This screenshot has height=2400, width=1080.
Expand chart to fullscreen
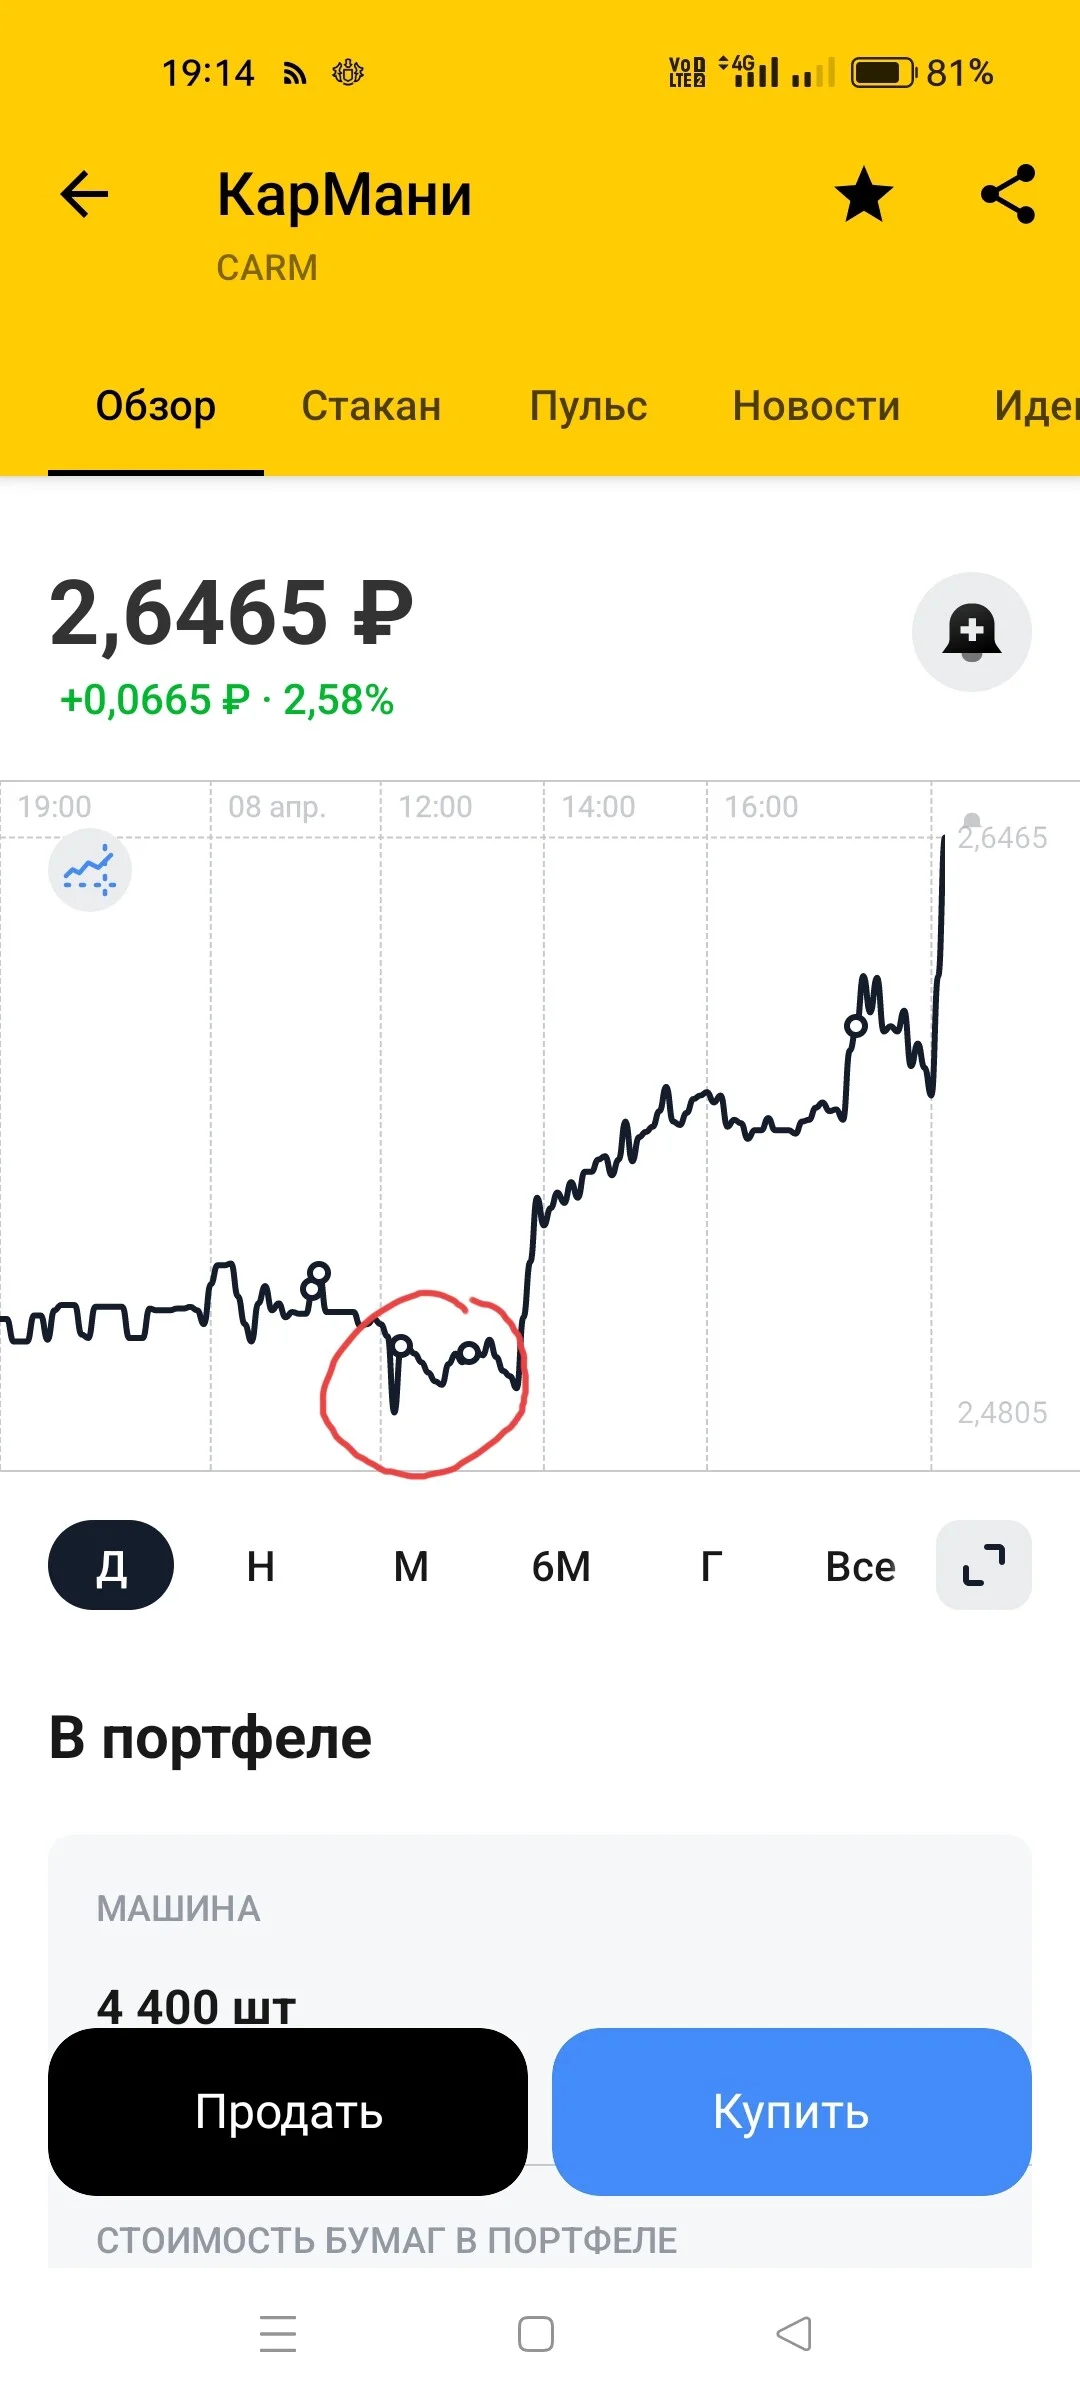tap(984, 1565)
